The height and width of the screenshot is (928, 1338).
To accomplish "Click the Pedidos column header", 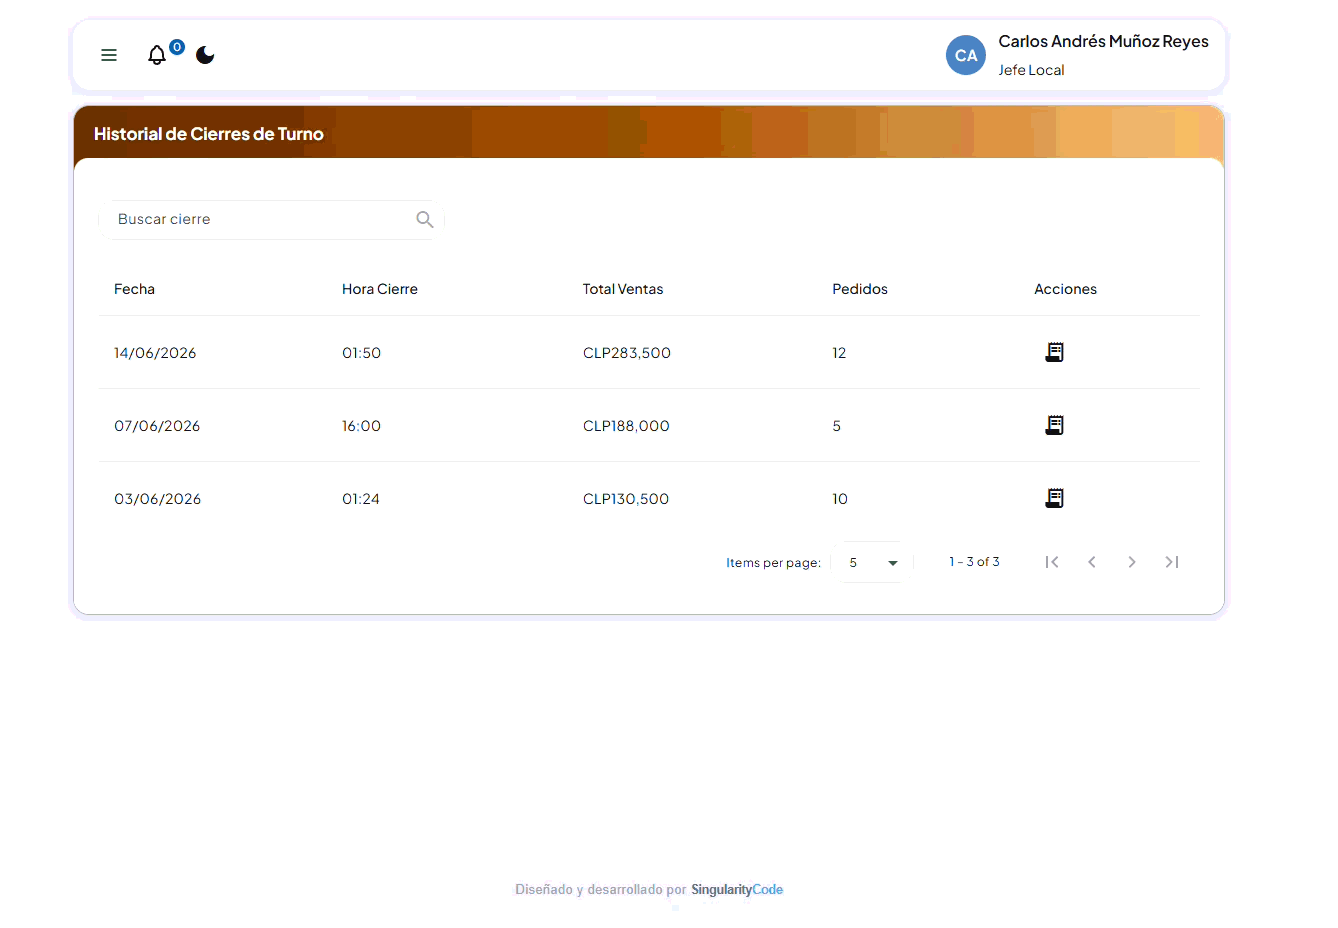I will pos(860,289).
